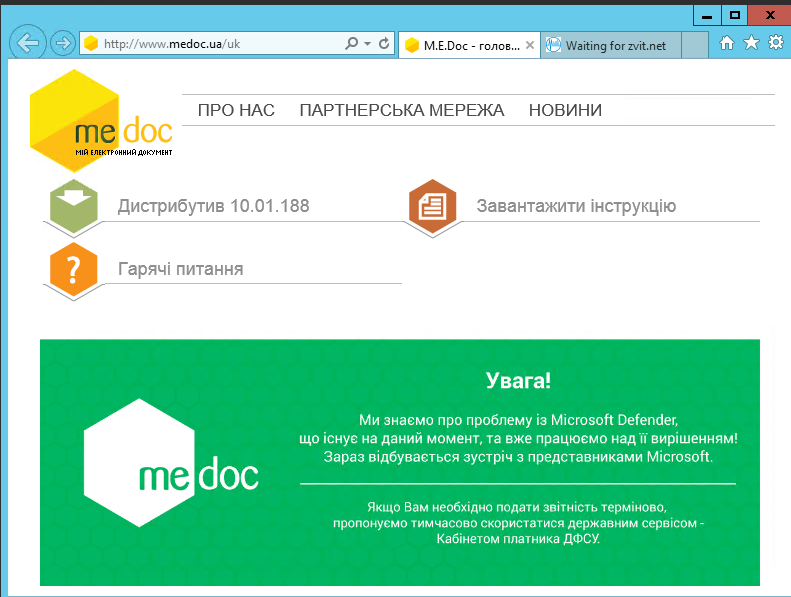This screenshot has width=791, height=597.
Task: Open the ПАРТНЕРСЬКА МЕРЕЖА menu item
Action: pyautogui.click(x=402, y=110)
